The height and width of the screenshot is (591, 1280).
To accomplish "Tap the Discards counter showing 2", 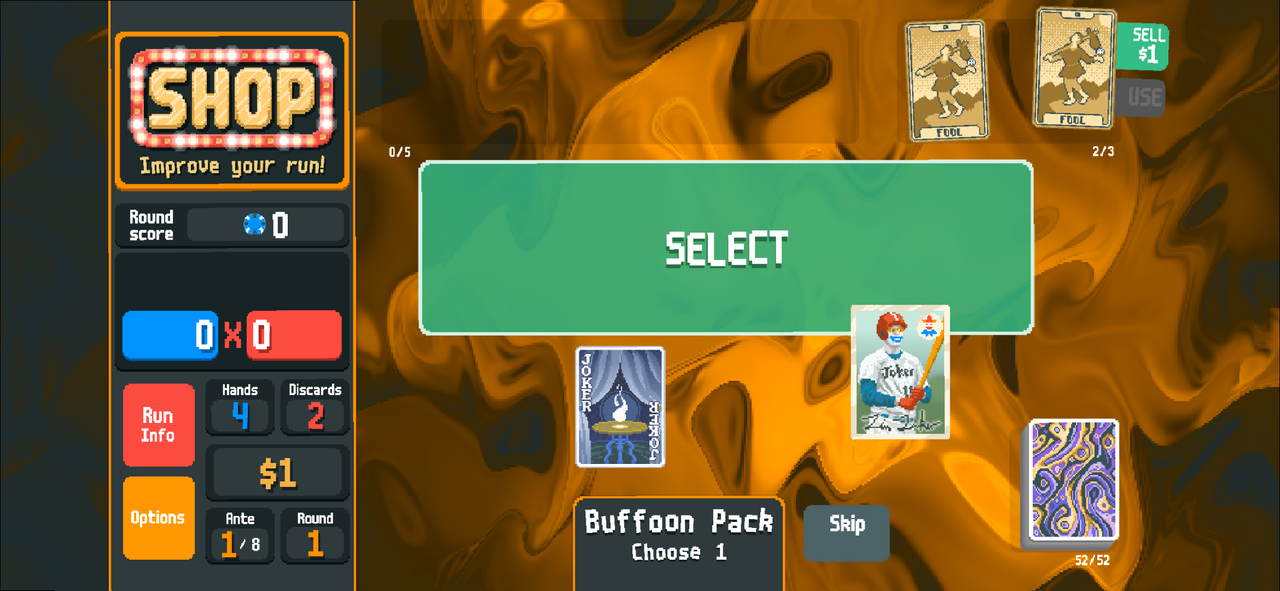I will click(x=315, y=407).
